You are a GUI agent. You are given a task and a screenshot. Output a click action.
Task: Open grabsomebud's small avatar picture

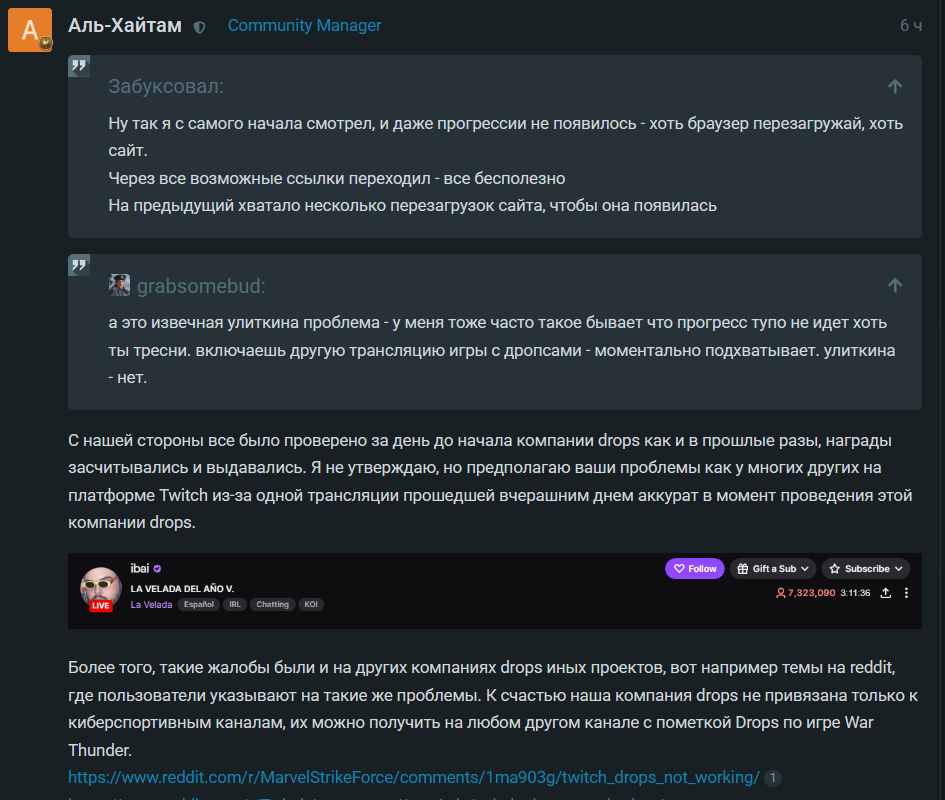click(119, 285)
